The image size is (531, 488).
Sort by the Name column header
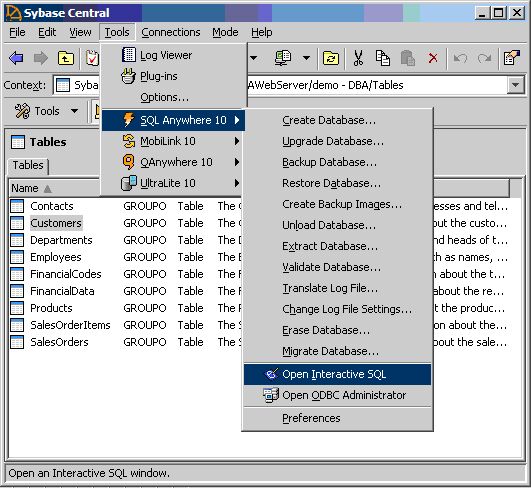(54, 188)
